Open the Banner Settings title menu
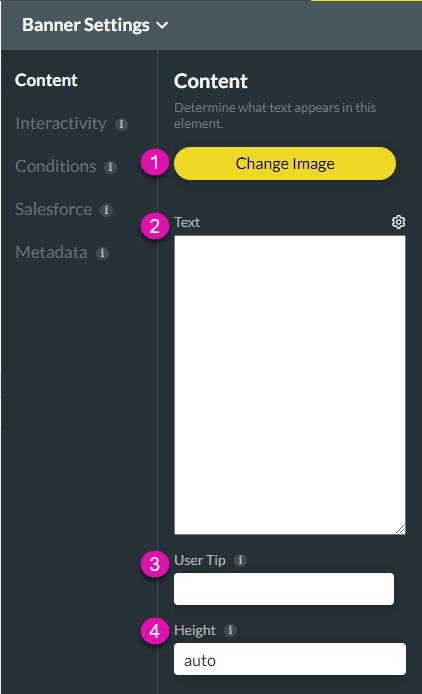Image resolution: width=422 pixels, height=694 pixels. click(x=86, y=25)
